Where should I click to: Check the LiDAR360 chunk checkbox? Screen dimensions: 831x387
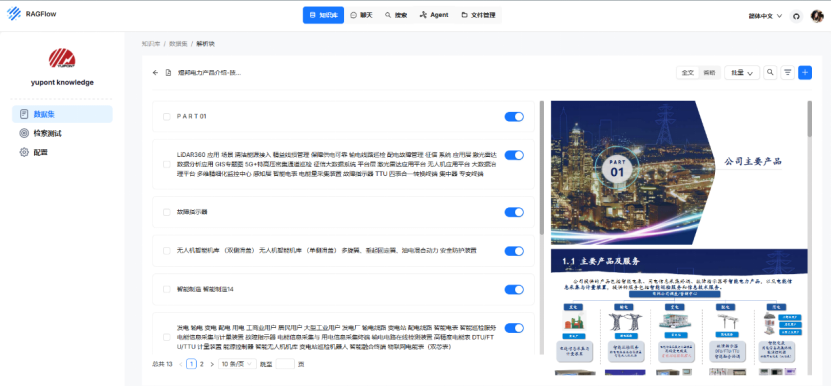(166, 164)
